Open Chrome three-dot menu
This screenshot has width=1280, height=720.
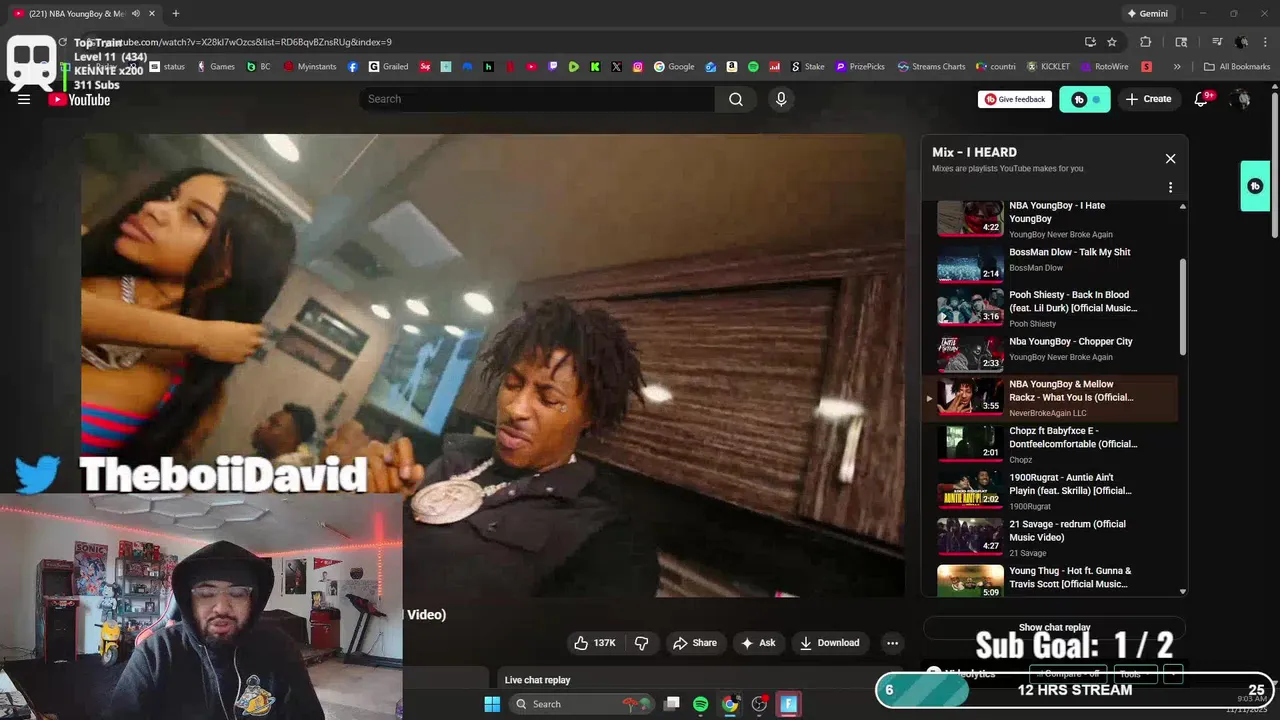[1265, 42]
